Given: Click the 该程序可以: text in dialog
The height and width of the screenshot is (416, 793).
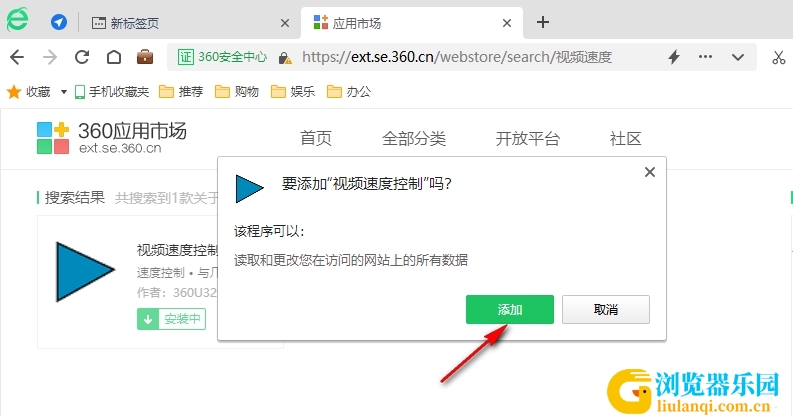Looking at the screenshot, I should point(269,232).
